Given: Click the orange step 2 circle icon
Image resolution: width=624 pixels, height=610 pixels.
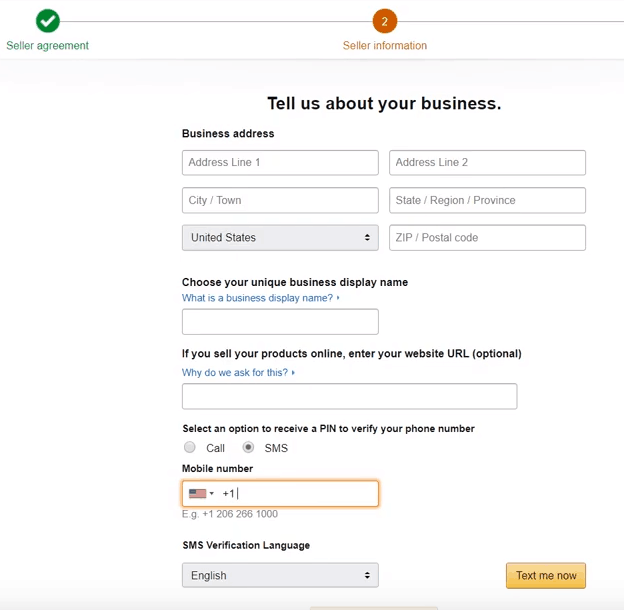Looking at the screenshot, I should pos(384,21).
